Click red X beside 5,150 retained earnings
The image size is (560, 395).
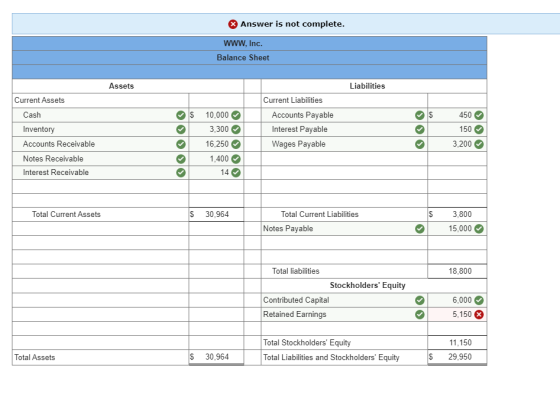(479, 314)
